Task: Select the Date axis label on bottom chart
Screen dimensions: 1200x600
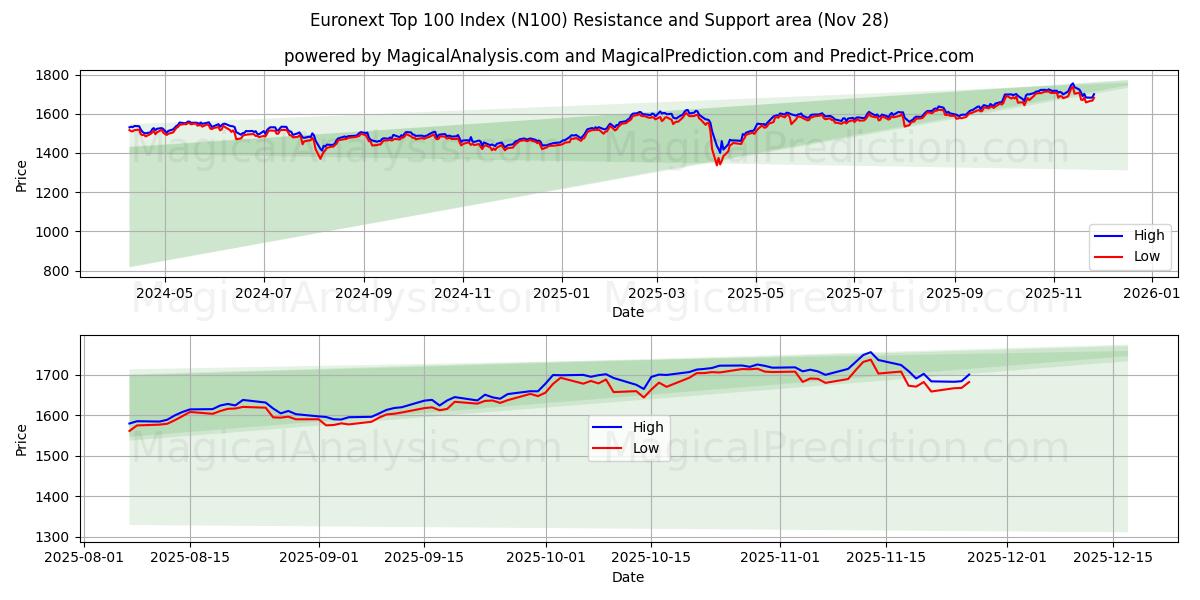Action: point(628,577)
